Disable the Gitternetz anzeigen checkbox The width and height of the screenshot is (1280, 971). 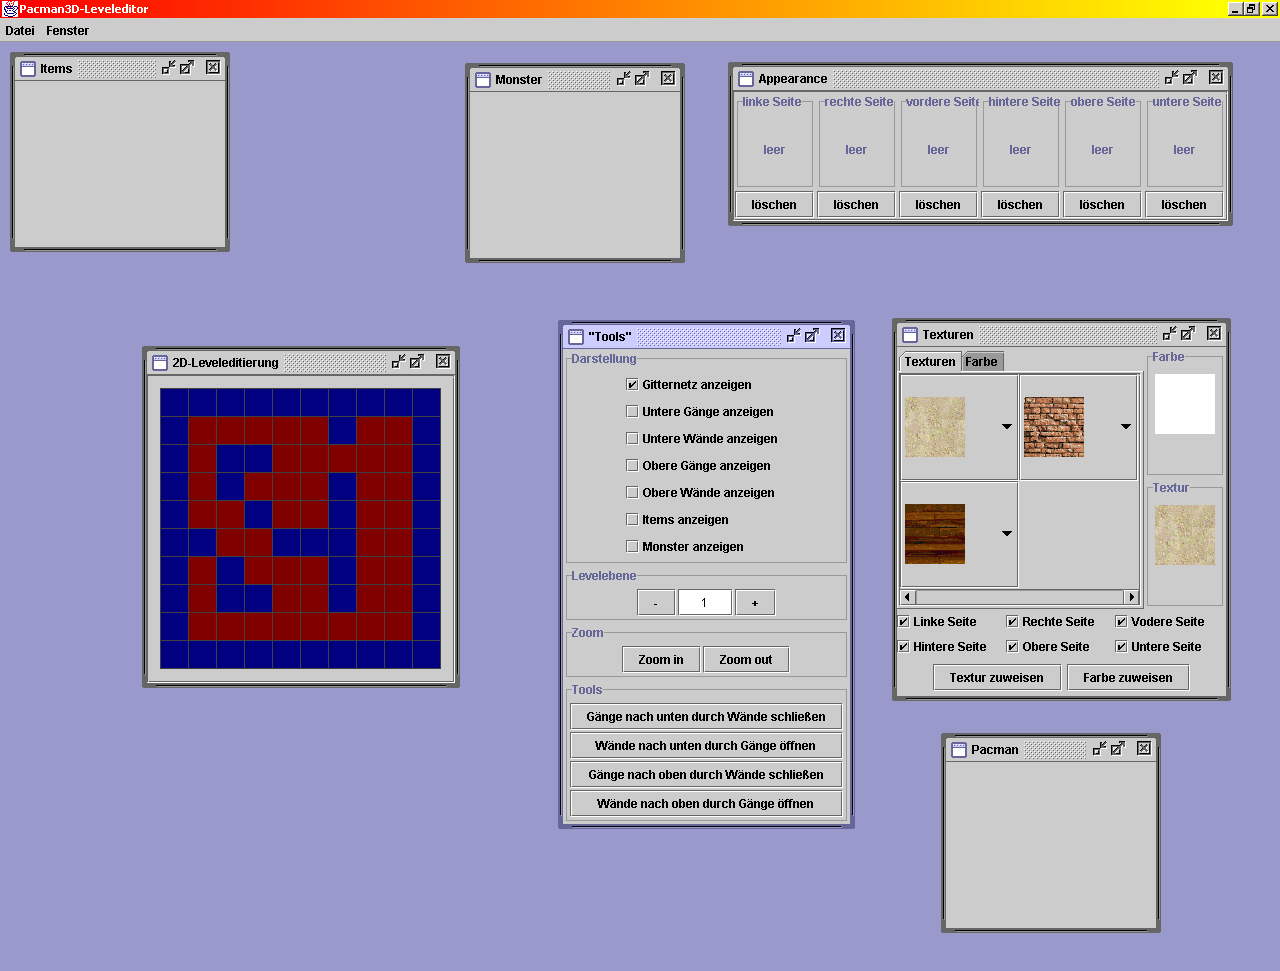coord(632,384)
